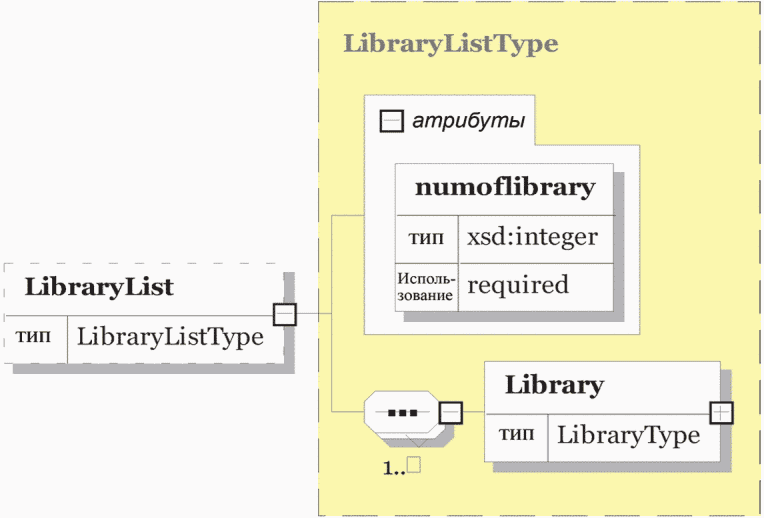
Task: Click the тип label in LibraryList box
Action: (x=33, y=336)
